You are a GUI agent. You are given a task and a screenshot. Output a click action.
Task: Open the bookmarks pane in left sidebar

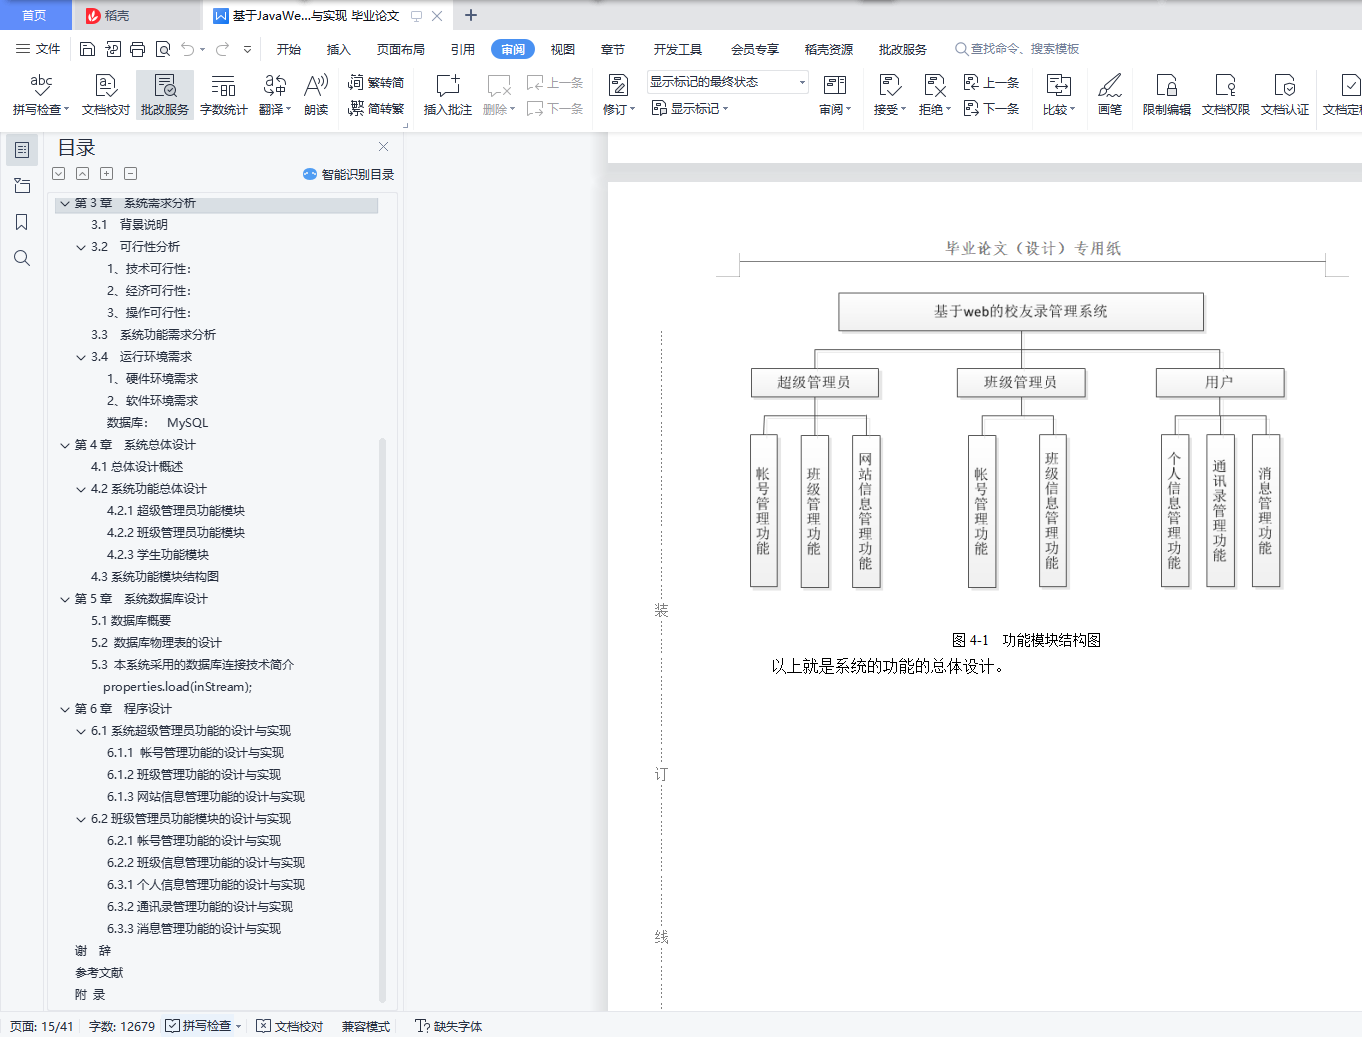pyautogui.click(x=22, y=222)
